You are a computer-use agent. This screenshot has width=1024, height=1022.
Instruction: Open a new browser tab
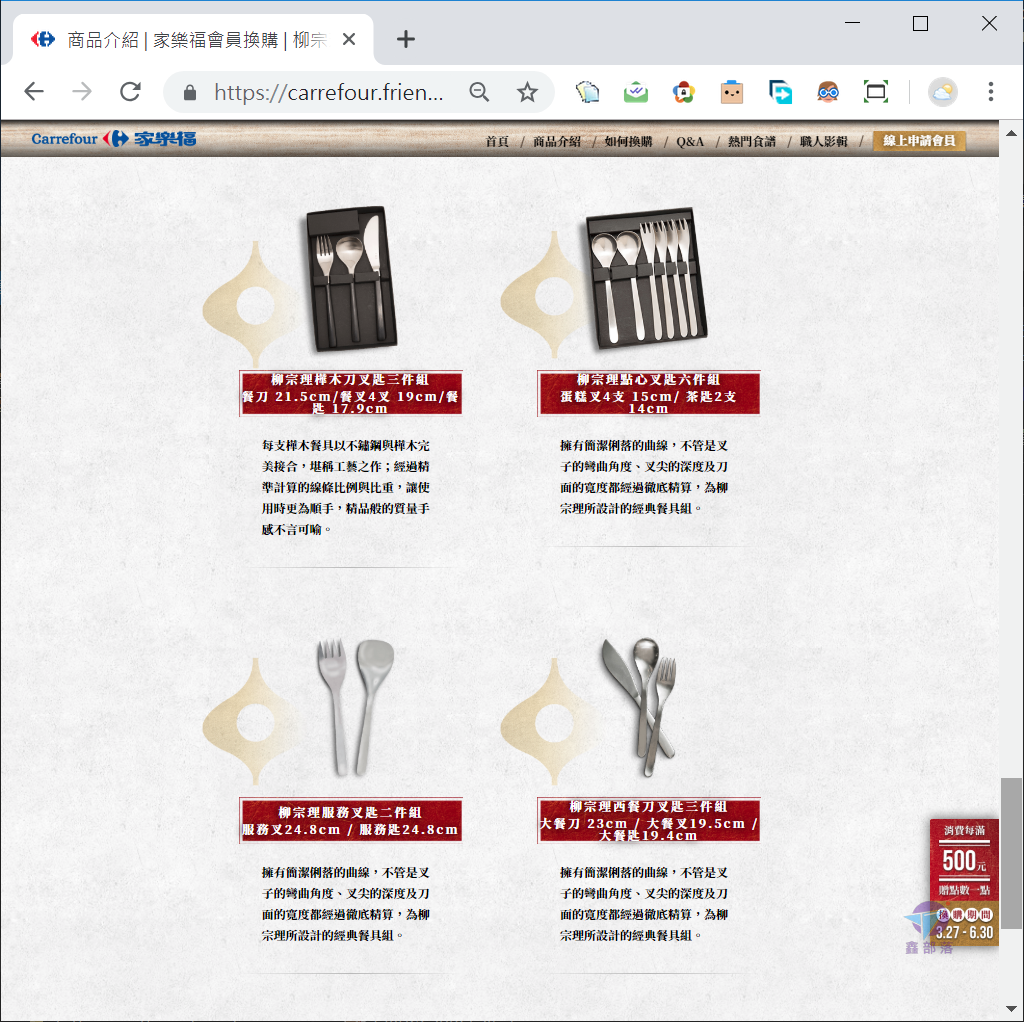(x=406, y=39)
